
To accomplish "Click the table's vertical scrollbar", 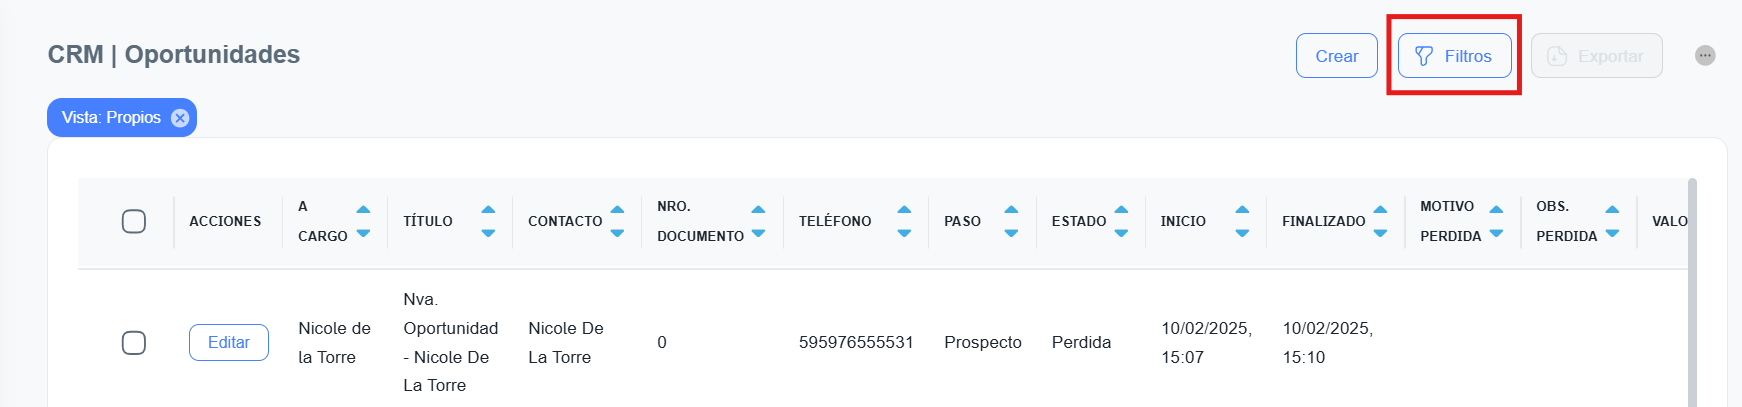I will tap(1692, 300).
